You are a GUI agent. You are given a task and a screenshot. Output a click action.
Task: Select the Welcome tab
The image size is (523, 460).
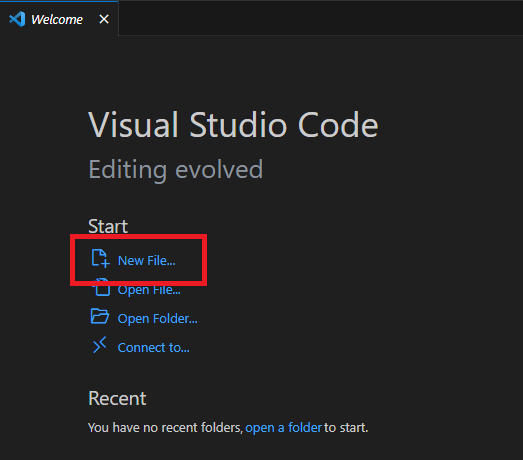pos(59,18)
